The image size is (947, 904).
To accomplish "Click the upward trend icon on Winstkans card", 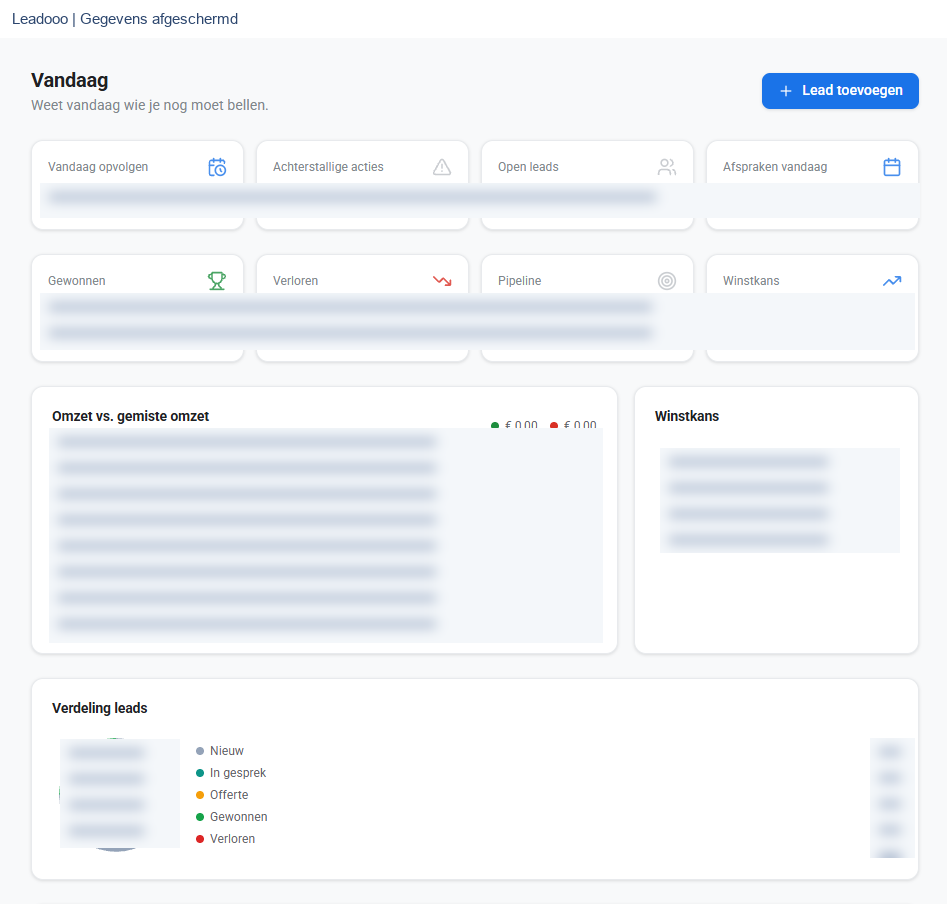I will click(x=892, y=281).
